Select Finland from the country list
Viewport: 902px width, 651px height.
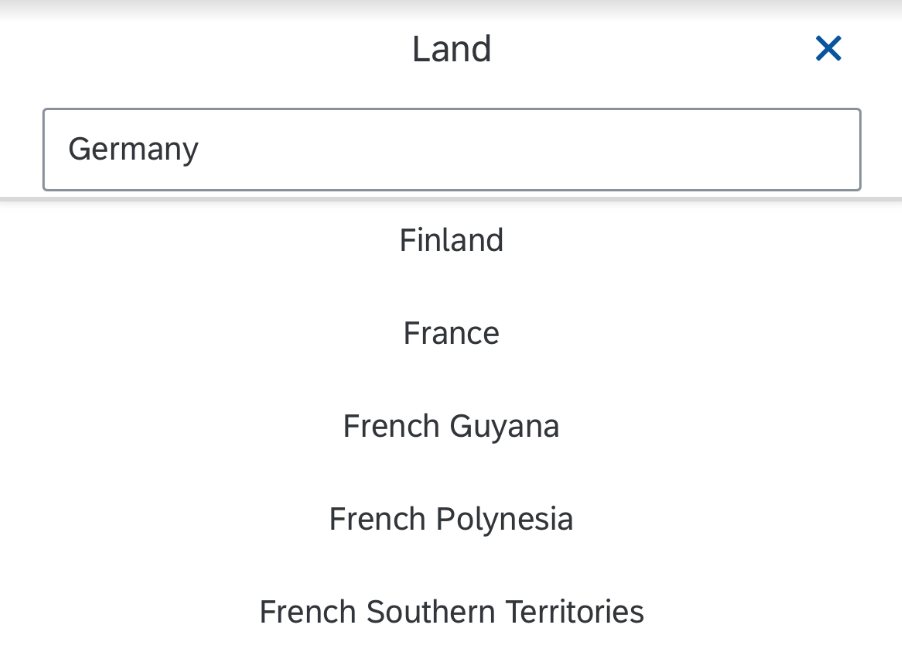pos(451,240)
